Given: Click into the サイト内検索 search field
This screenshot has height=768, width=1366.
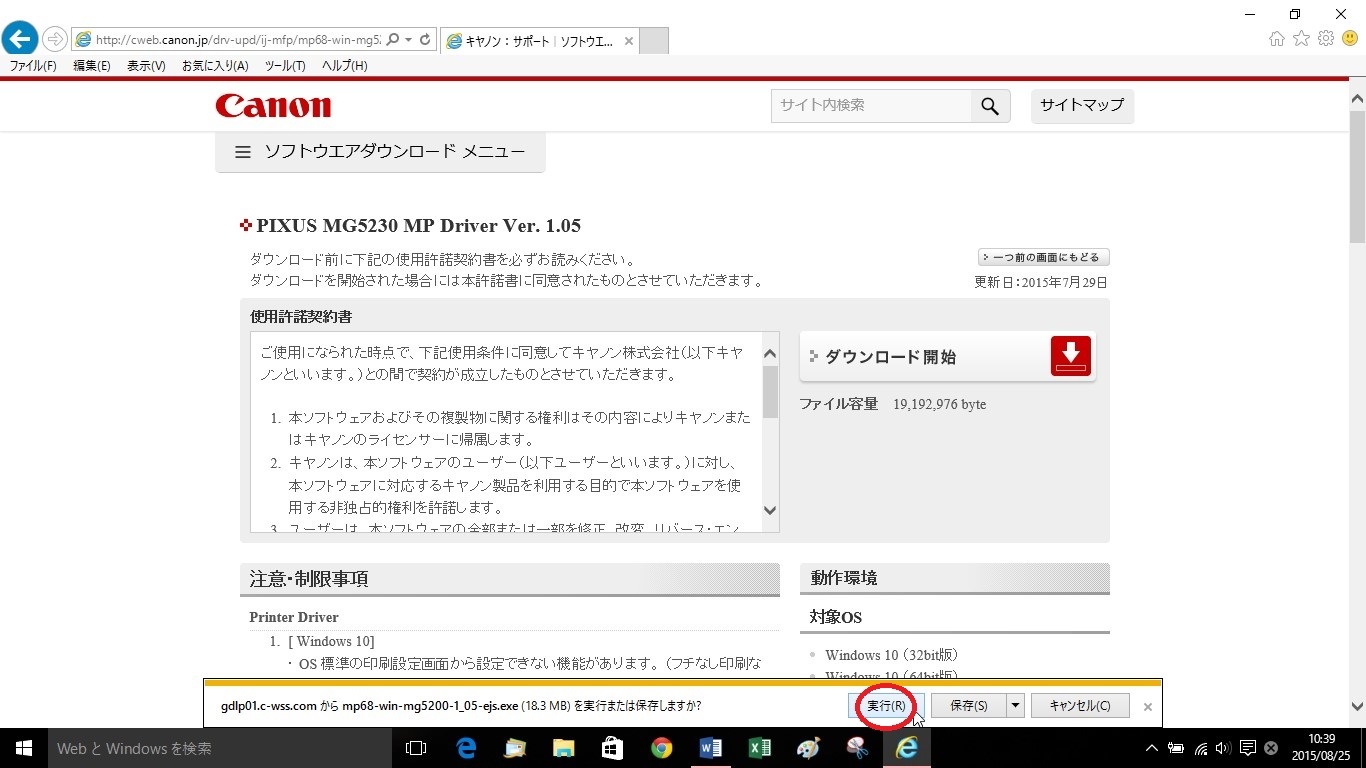Looking at the screenshot, I should (871, 106).
